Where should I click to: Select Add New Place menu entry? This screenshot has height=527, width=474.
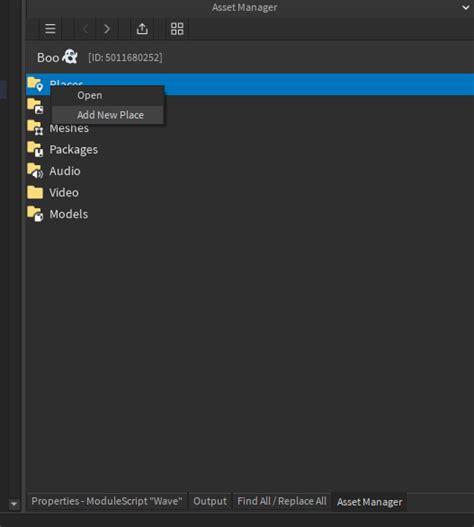[108, 115]
